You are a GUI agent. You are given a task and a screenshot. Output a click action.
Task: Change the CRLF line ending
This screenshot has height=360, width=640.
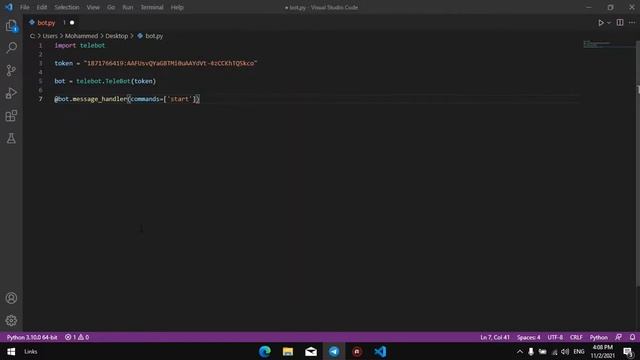click(576, 337)
